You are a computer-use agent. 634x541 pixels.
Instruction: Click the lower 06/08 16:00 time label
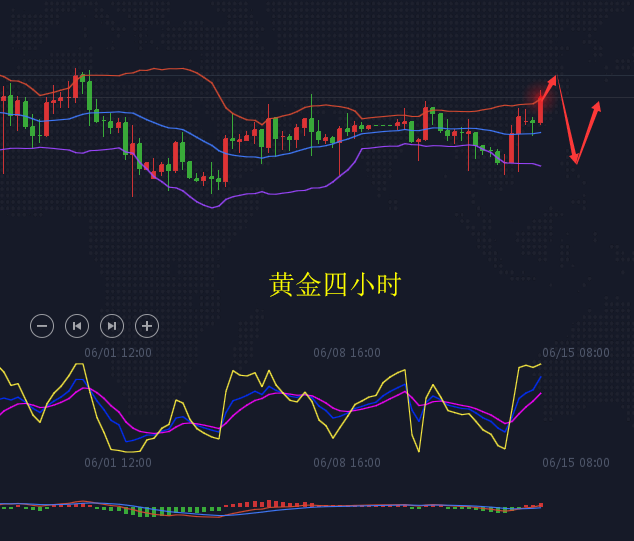coord(347,463)
